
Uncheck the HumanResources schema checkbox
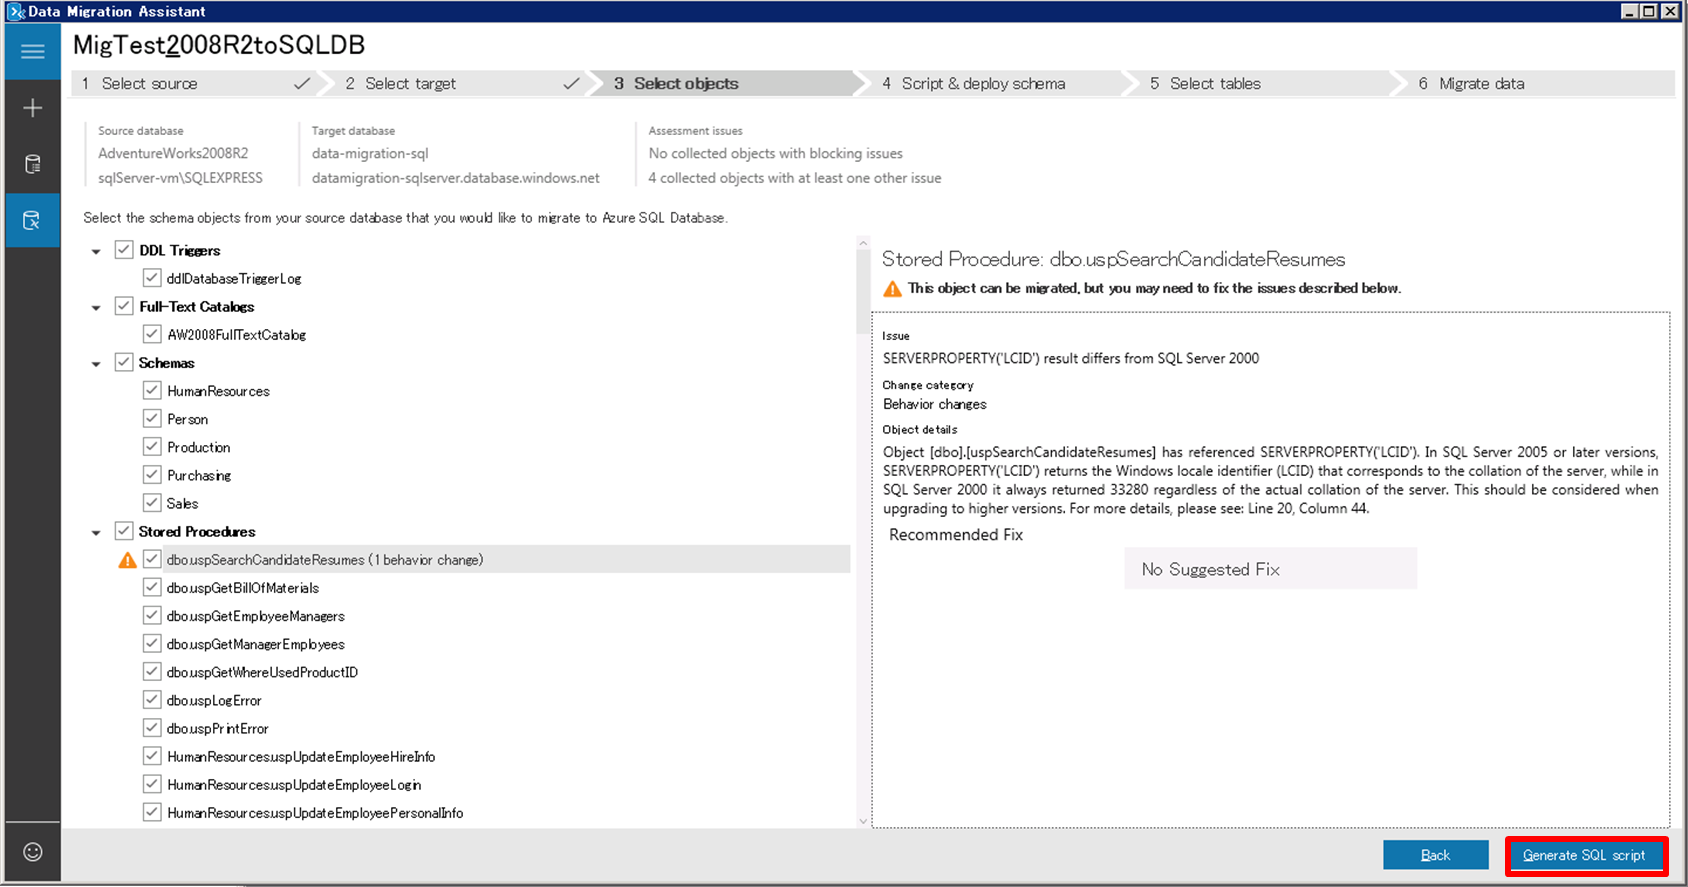pos(152,390)
